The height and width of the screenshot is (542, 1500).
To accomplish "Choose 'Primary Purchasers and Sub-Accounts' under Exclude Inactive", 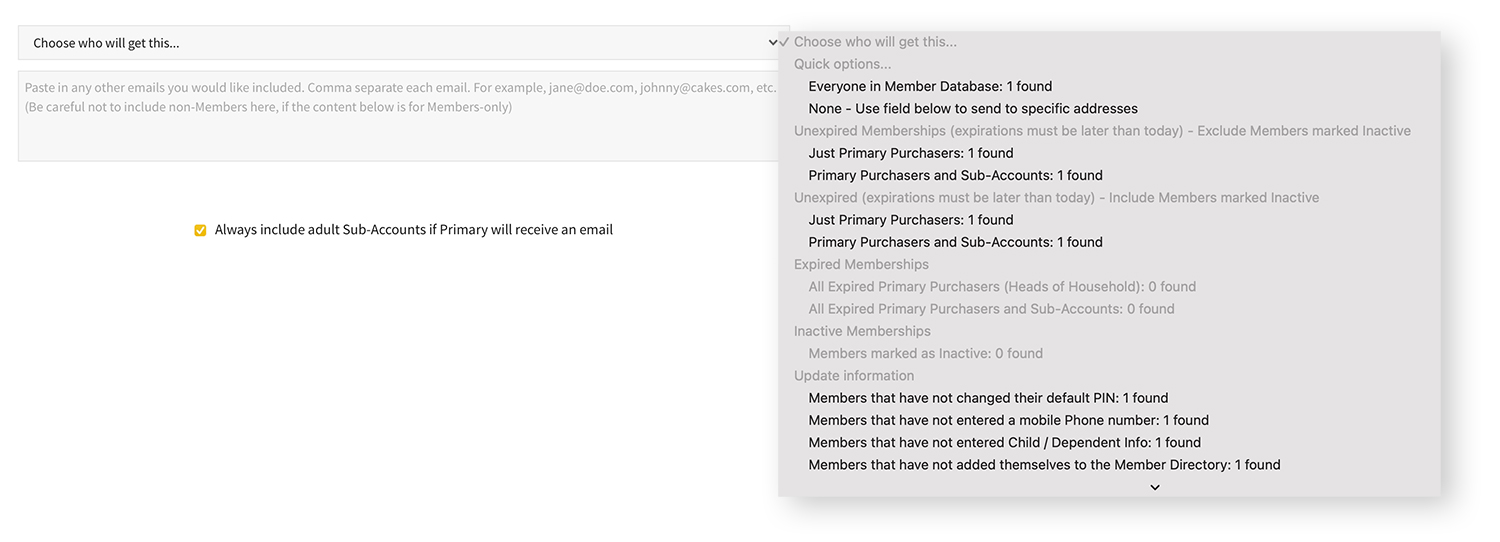I will [955, 175].
